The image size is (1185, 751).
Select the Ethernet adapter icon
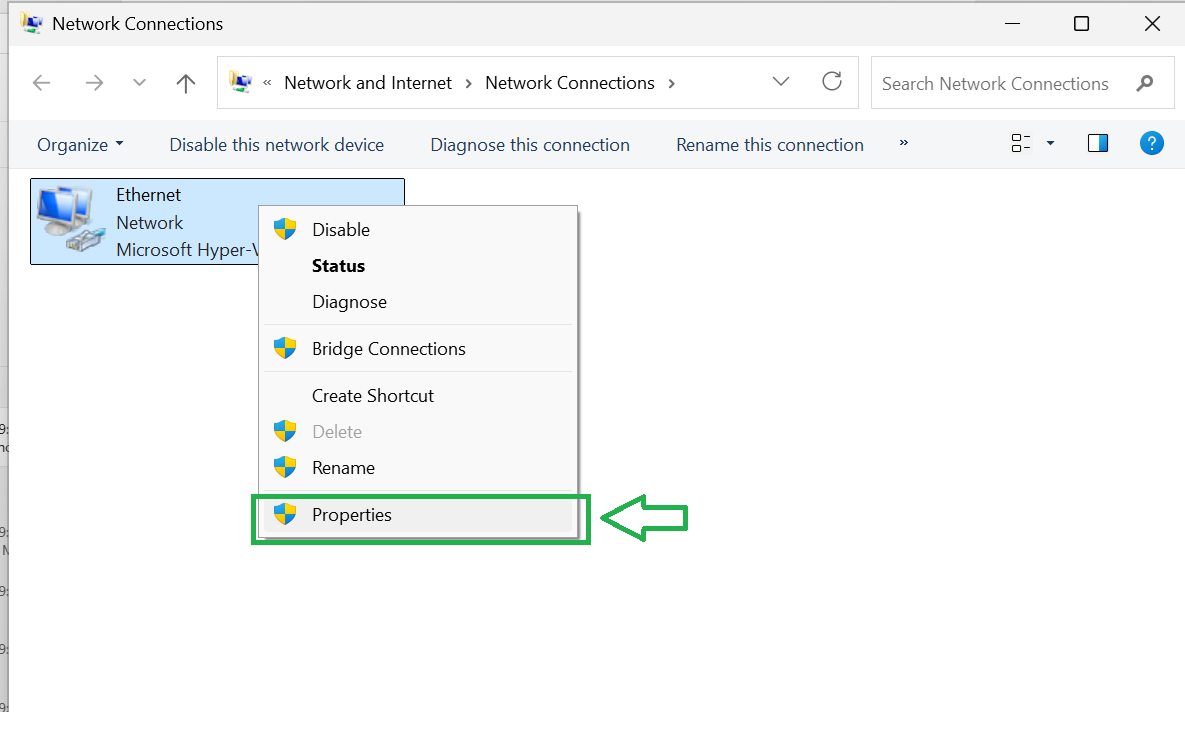(x=70, y=220)
